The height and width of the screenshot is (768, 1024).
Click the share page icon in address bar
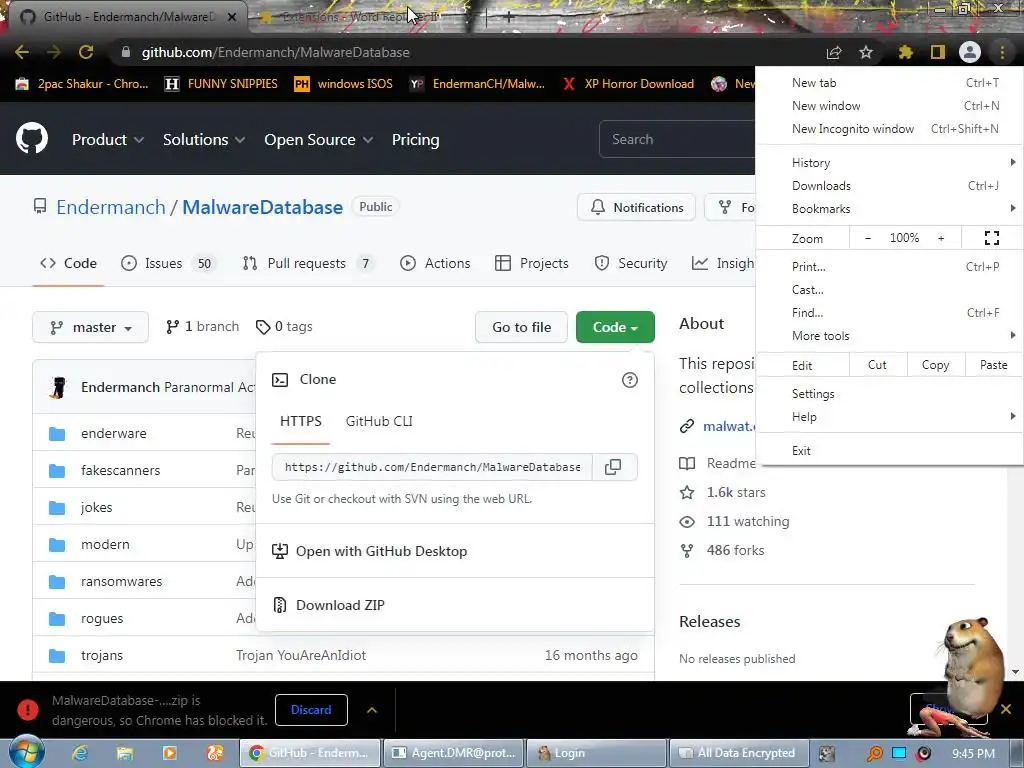[x=834, y=52]
